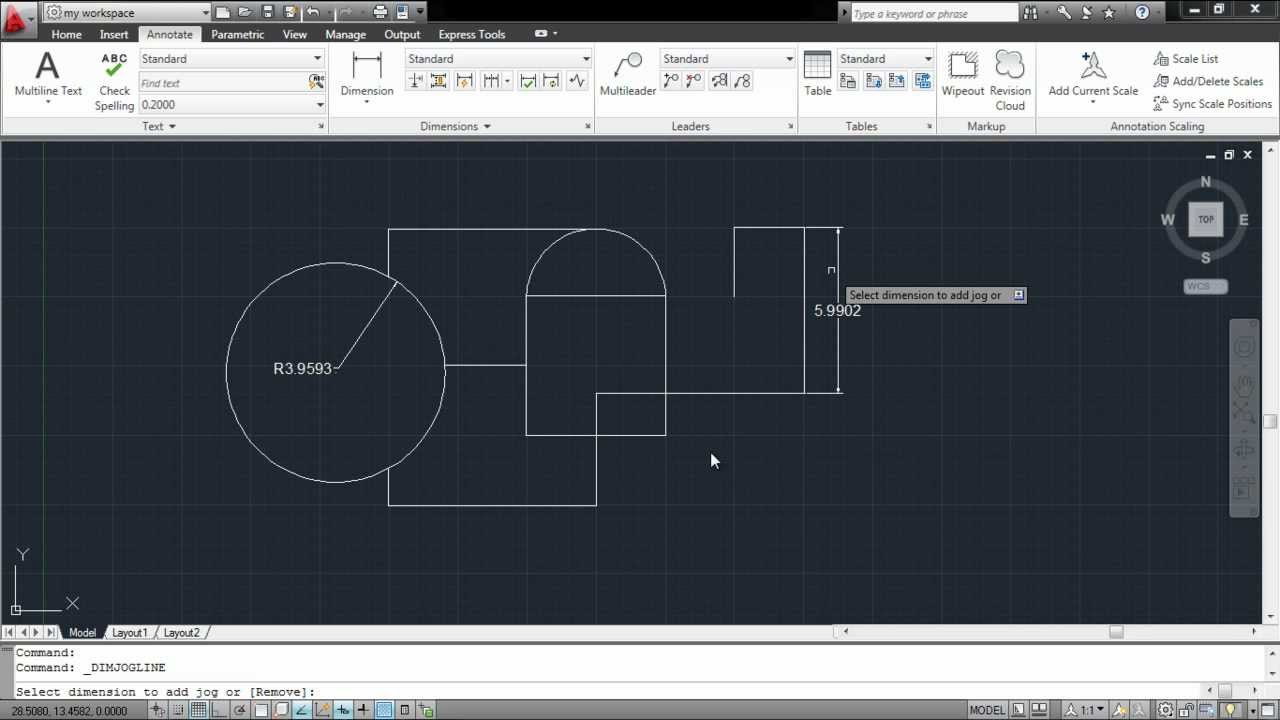Click the Dimension Jog Line icon
This screenshot has width=1280, height=720.
pyautogui.click(x=577, y=81)
